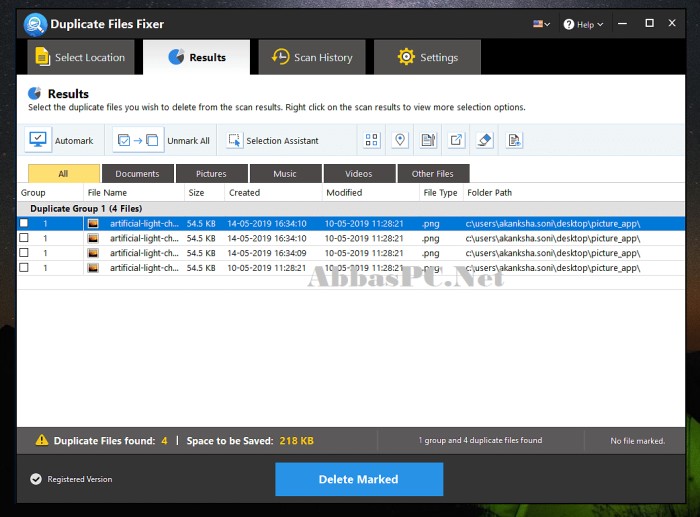
Task: Sort by the Created column header
Action: [x=273, y=192]
